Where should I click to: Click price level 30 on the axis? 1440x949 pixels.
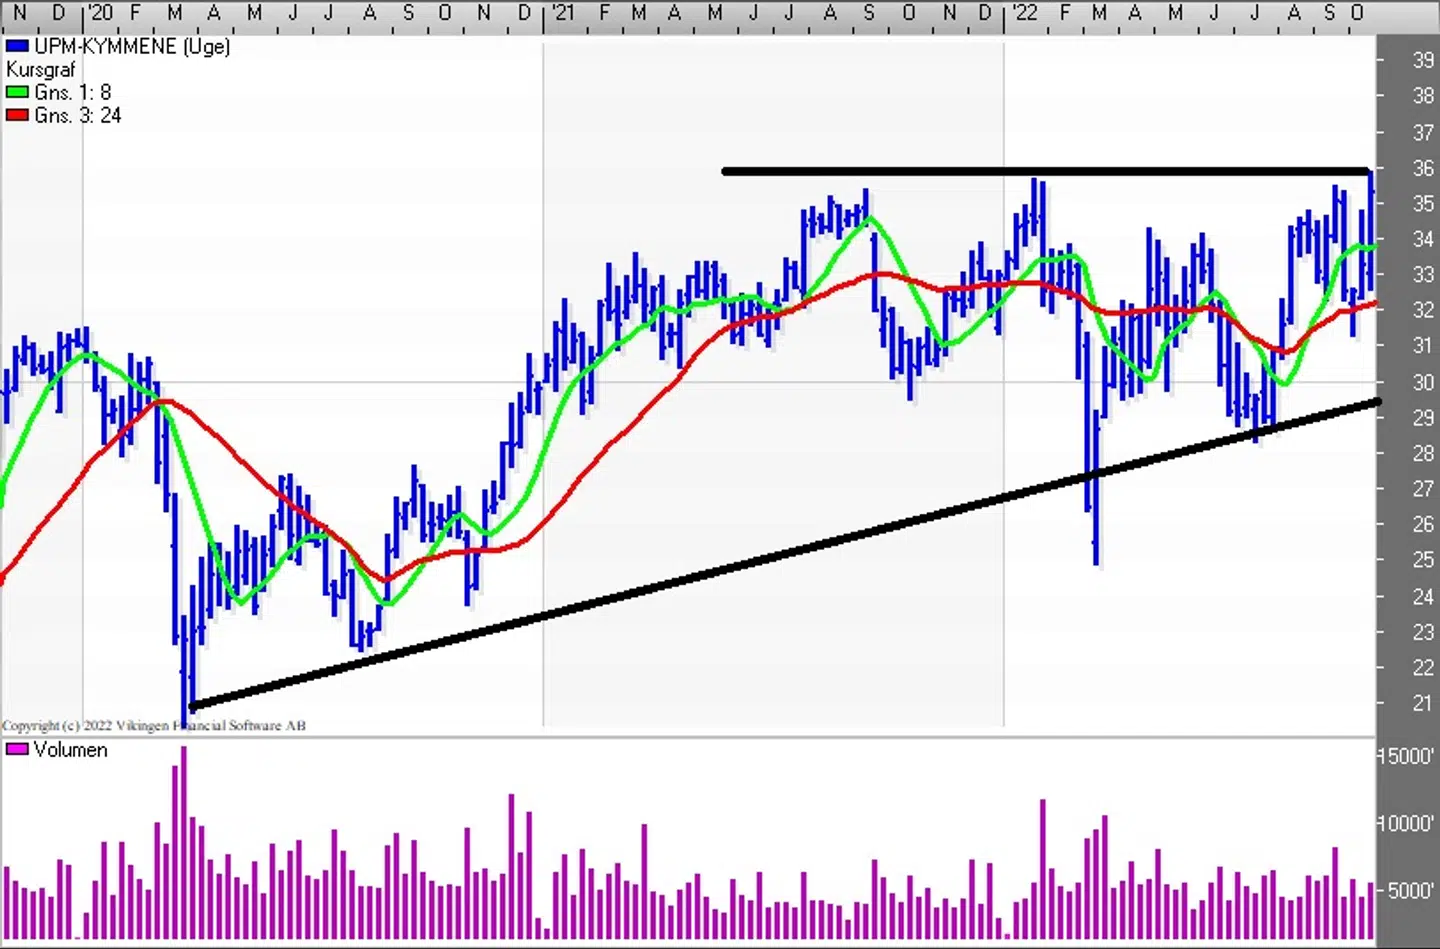(x=1422, y=382)
